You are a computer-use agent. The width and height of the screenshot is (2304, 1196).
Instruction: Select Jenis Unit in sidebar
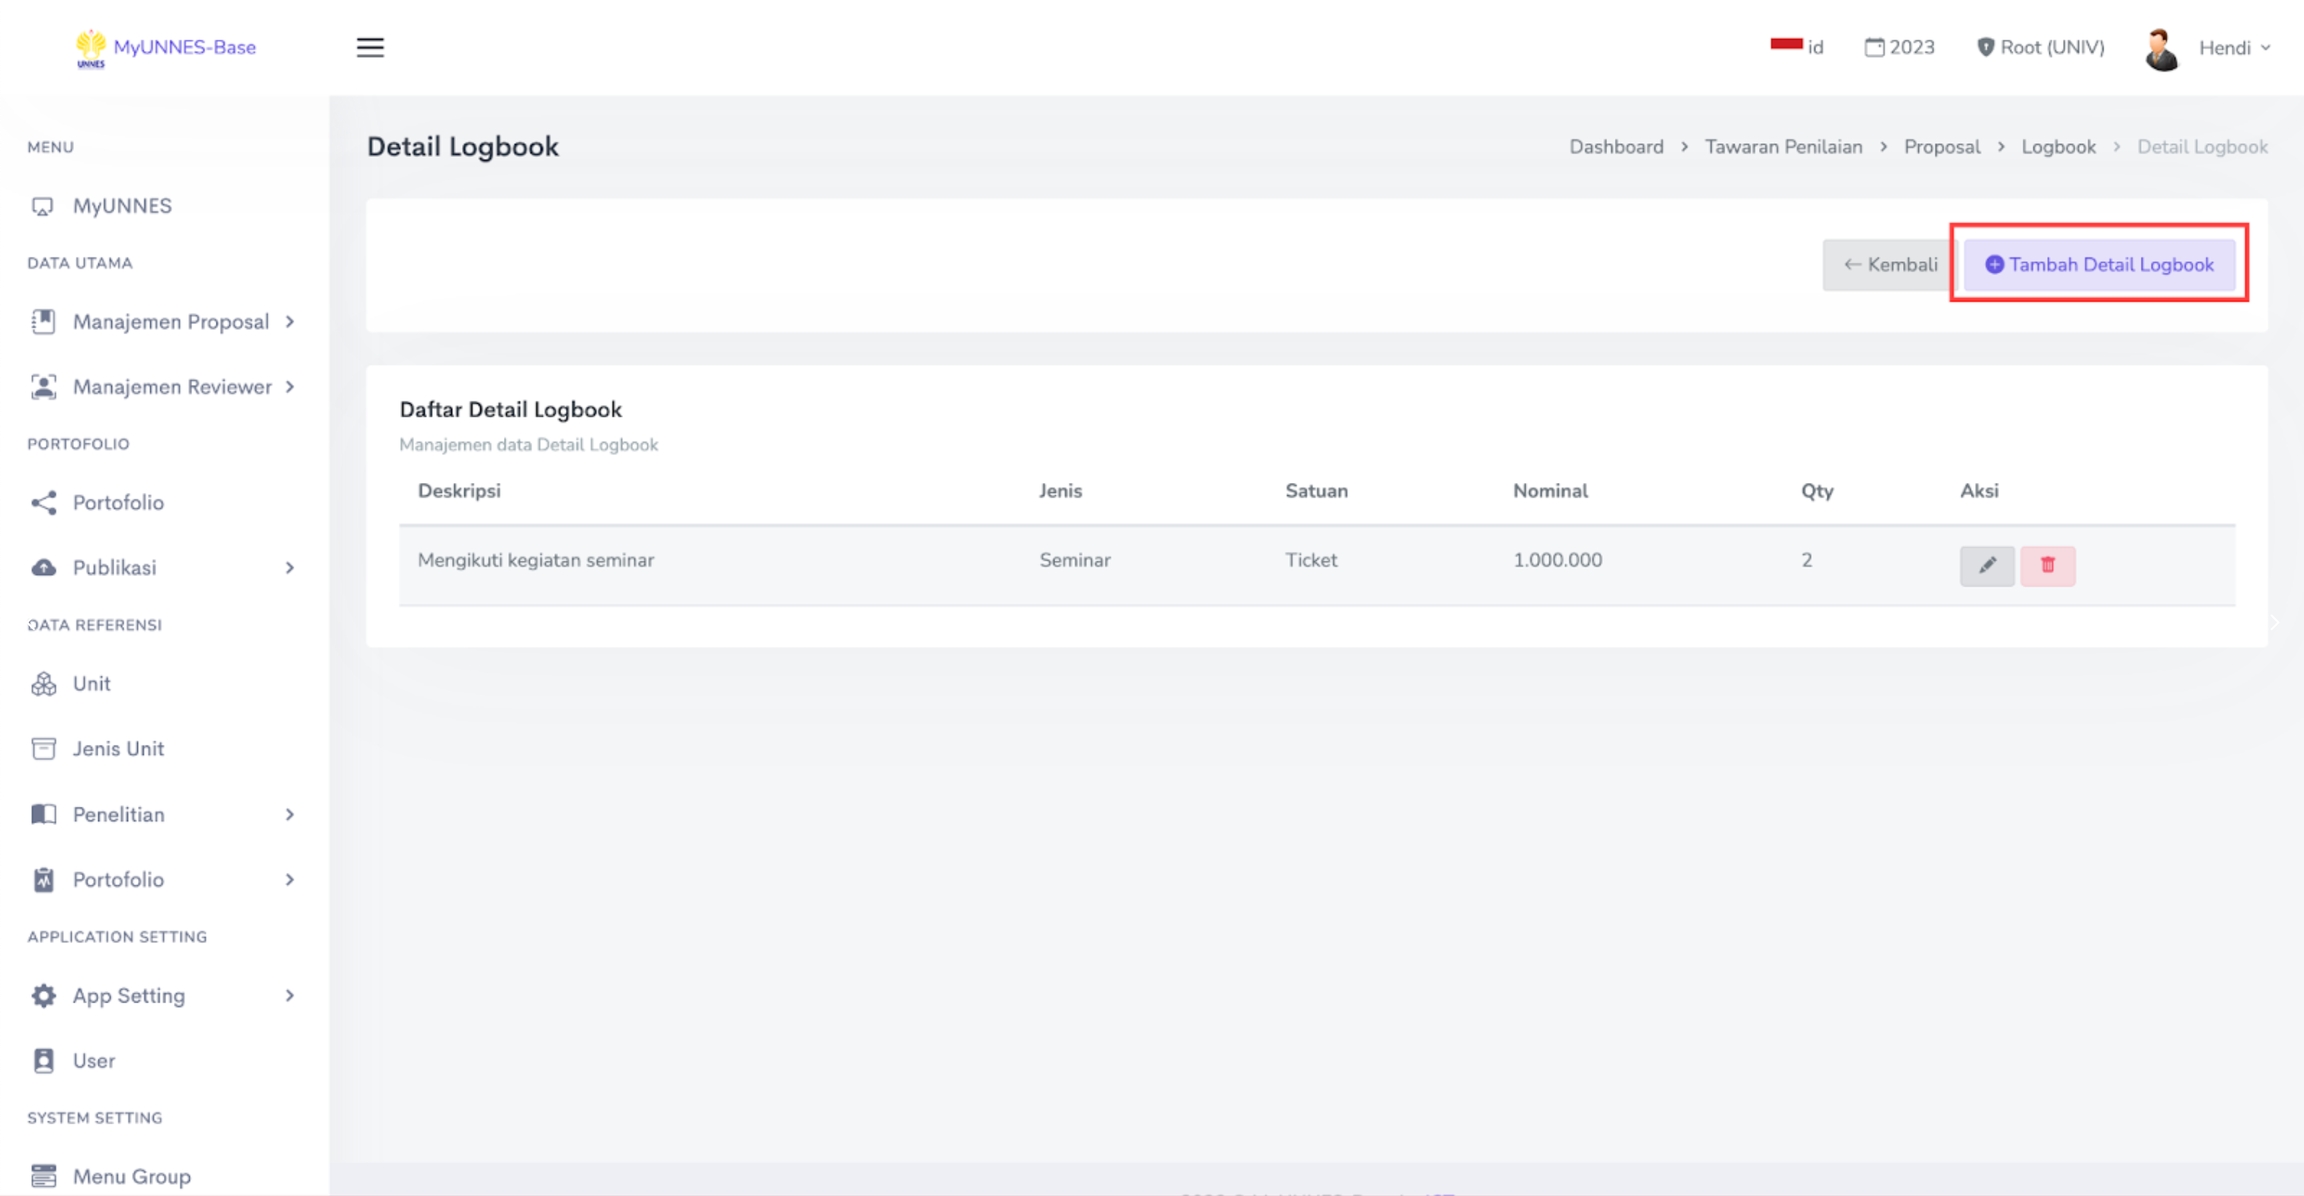pyautogui.click(x=117, y=748)
